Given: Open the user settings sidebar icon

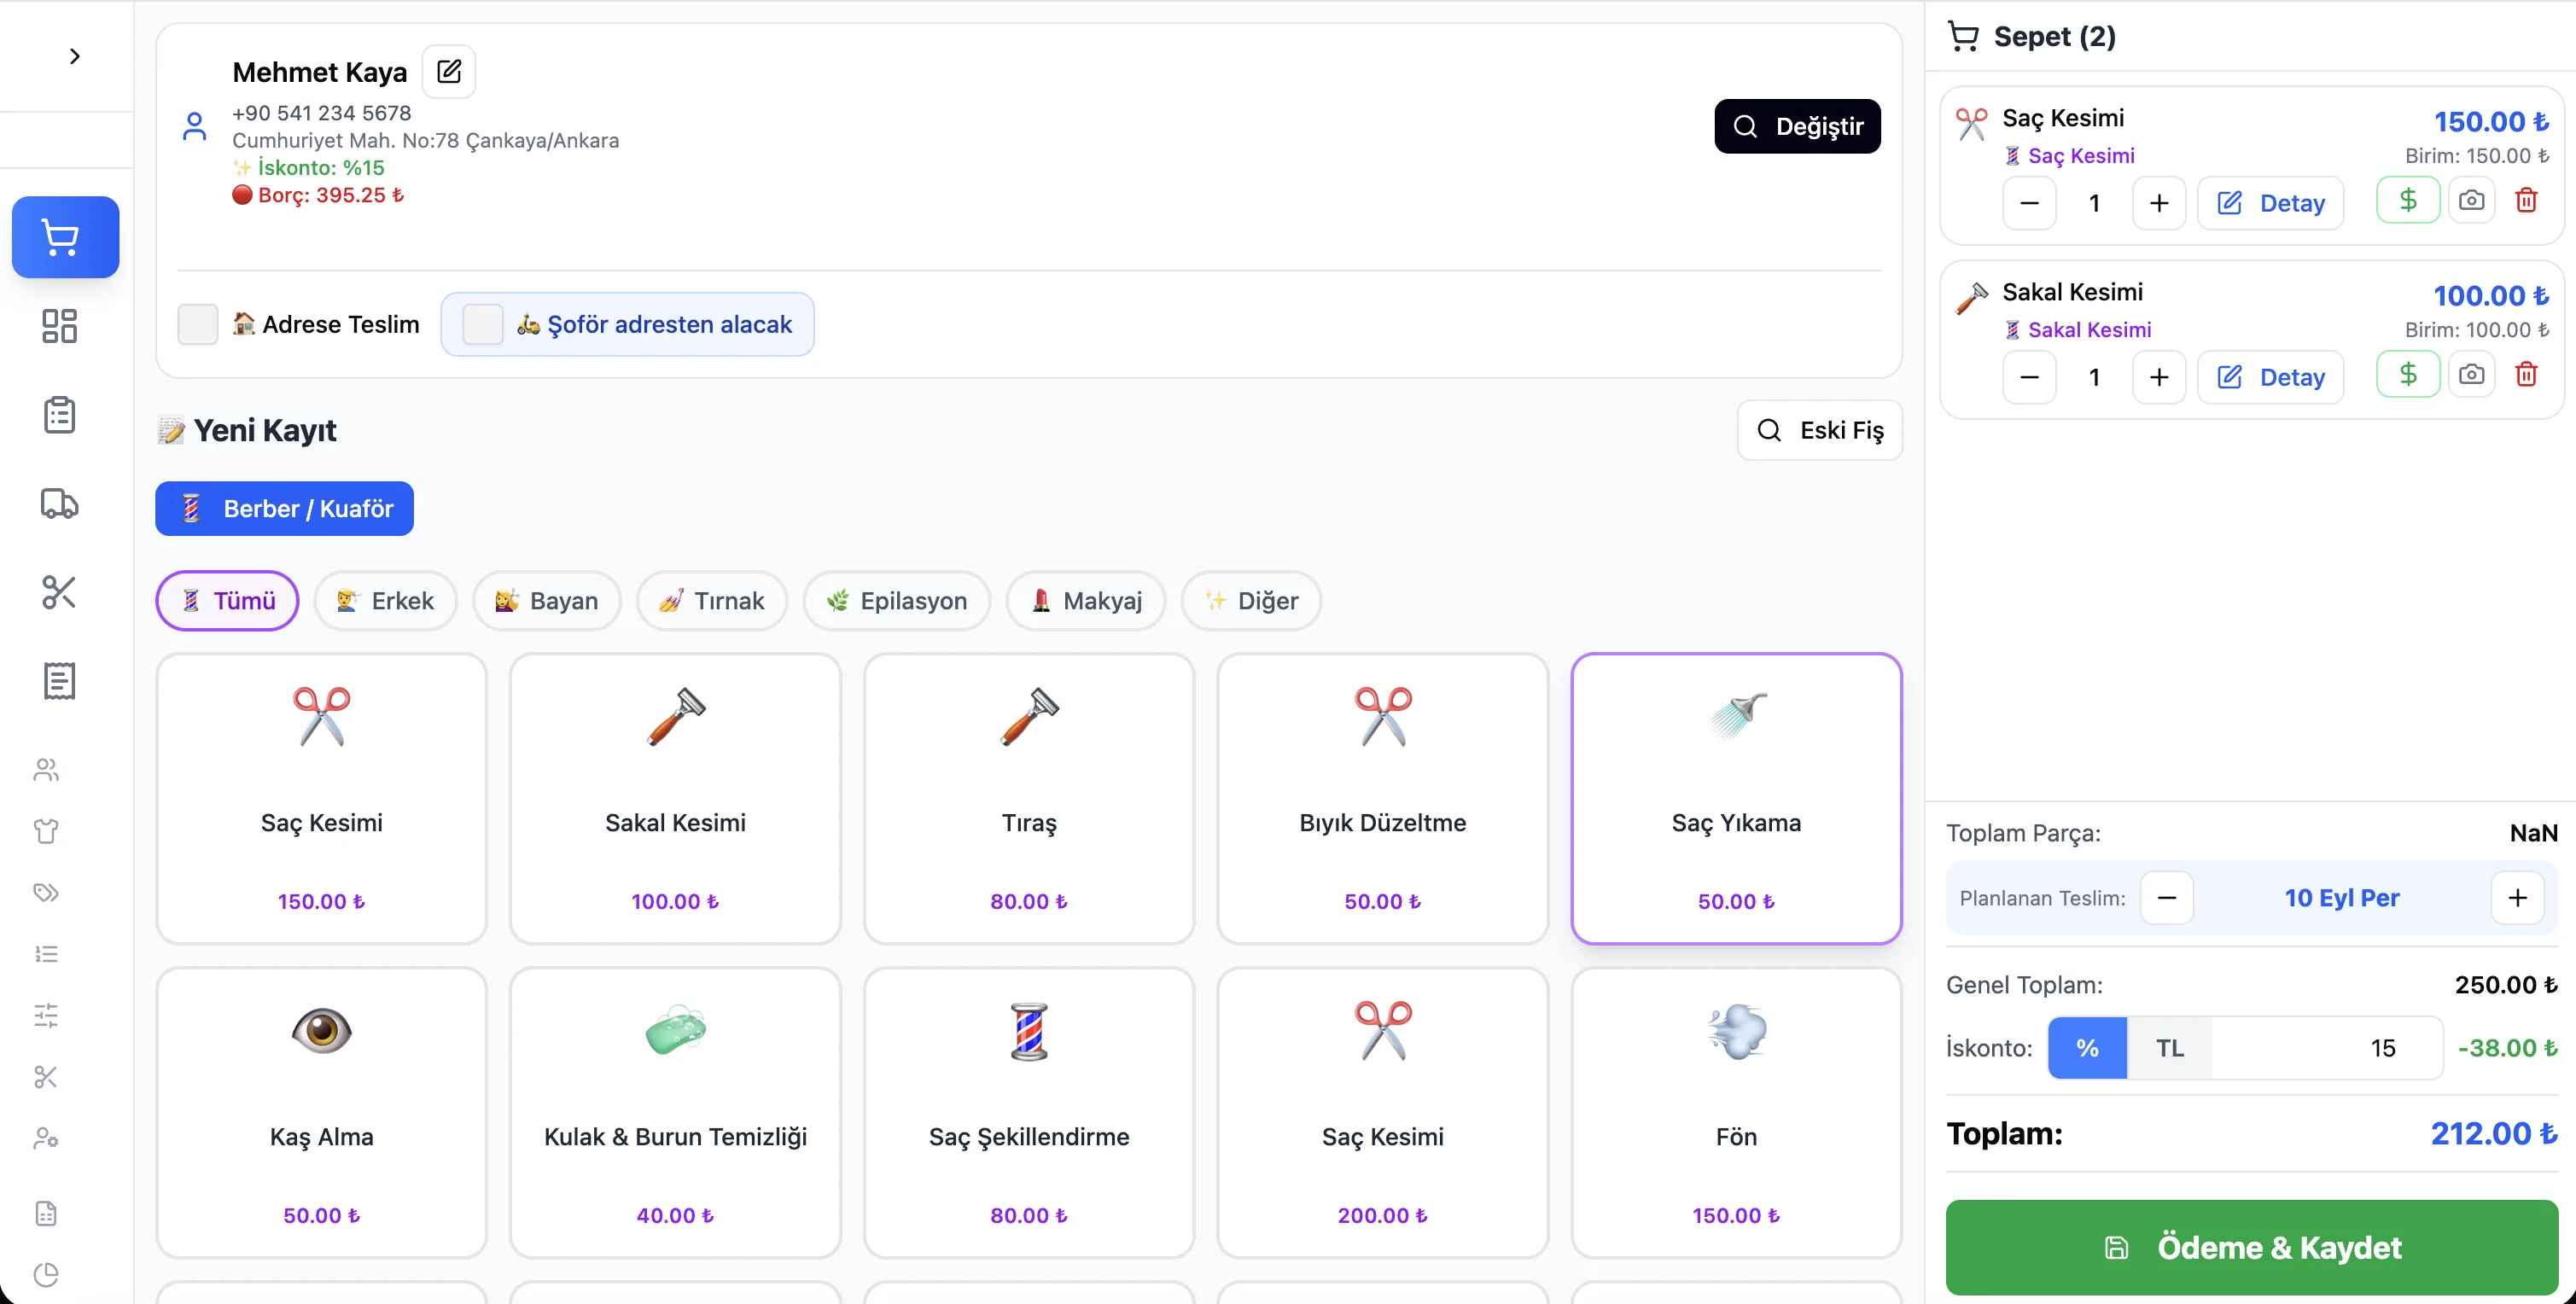Looking at the screenshot, I should click(46, 1139).
